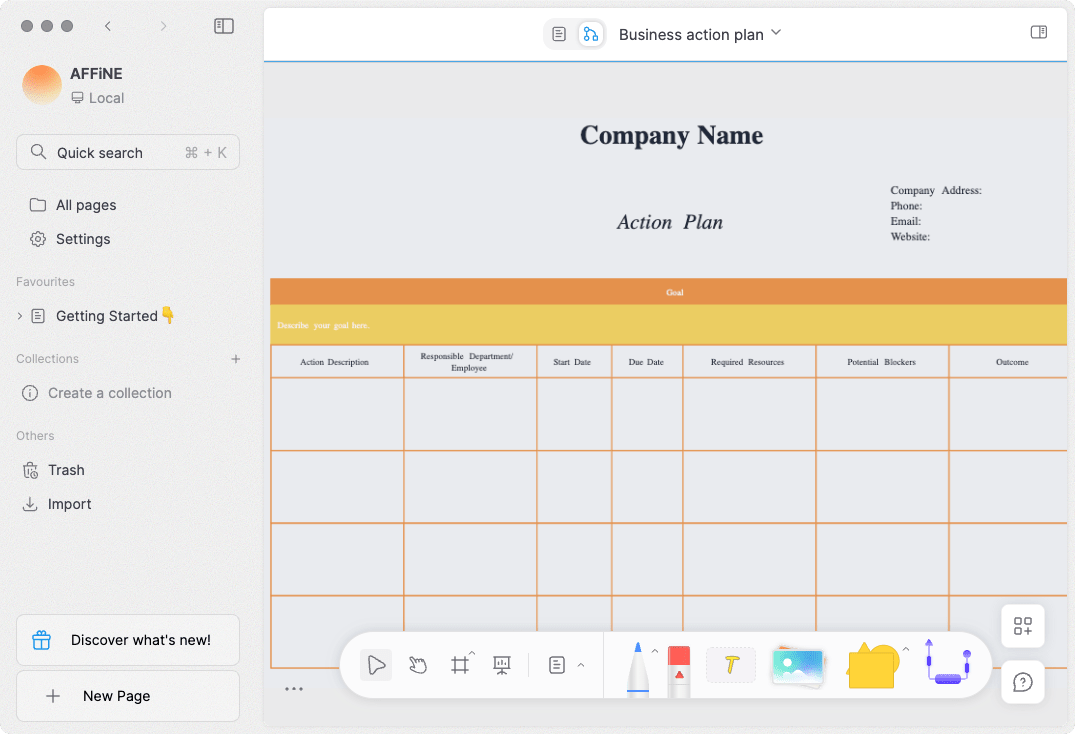Collapse the left navigation sidebar
This screenshot has width=1075, height=734.
[x=224, y=26]
